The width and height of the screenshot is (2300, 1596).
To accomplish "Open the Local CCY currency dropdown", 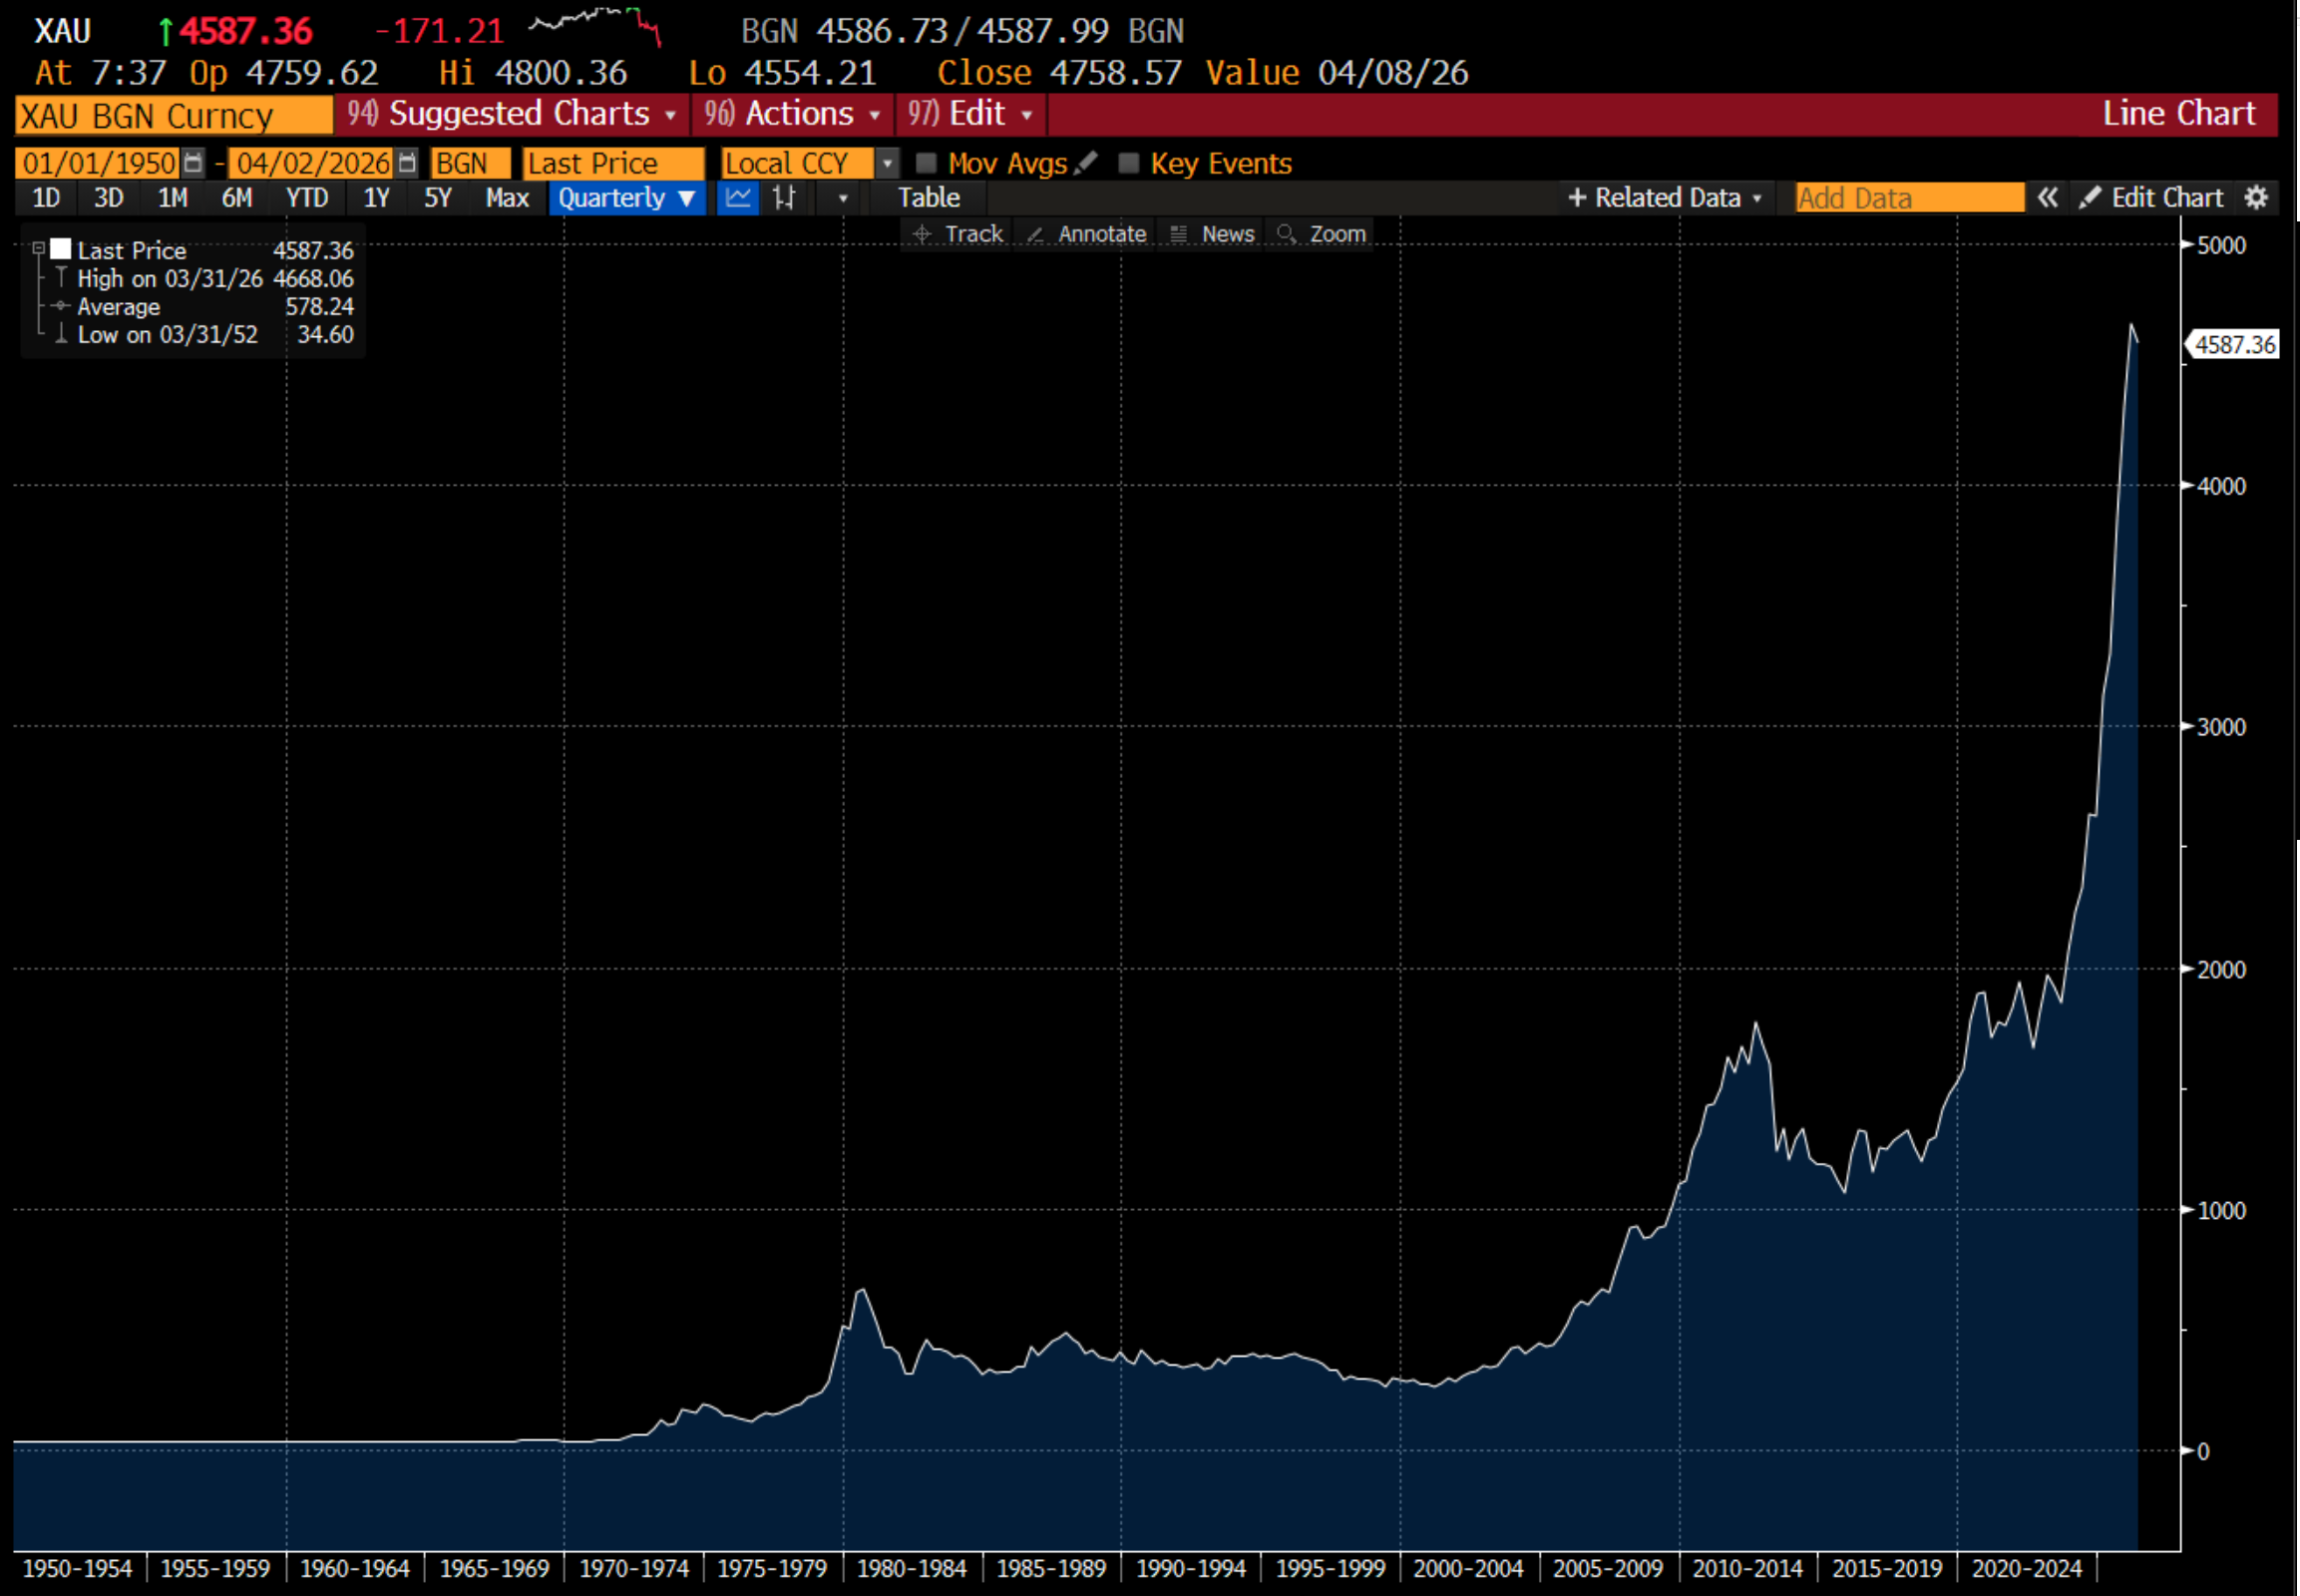I will [887, 163].
